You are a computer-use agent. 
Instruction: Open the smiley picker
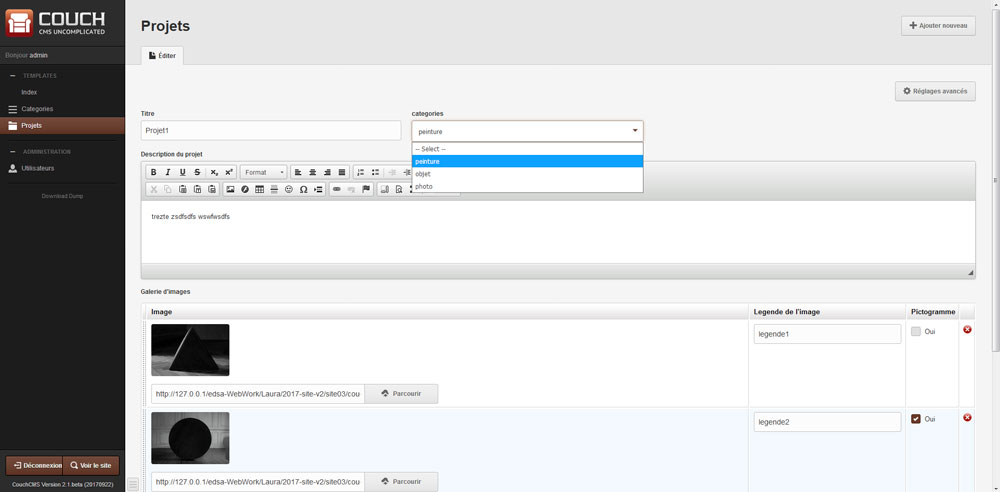click(x=289, y=189)
